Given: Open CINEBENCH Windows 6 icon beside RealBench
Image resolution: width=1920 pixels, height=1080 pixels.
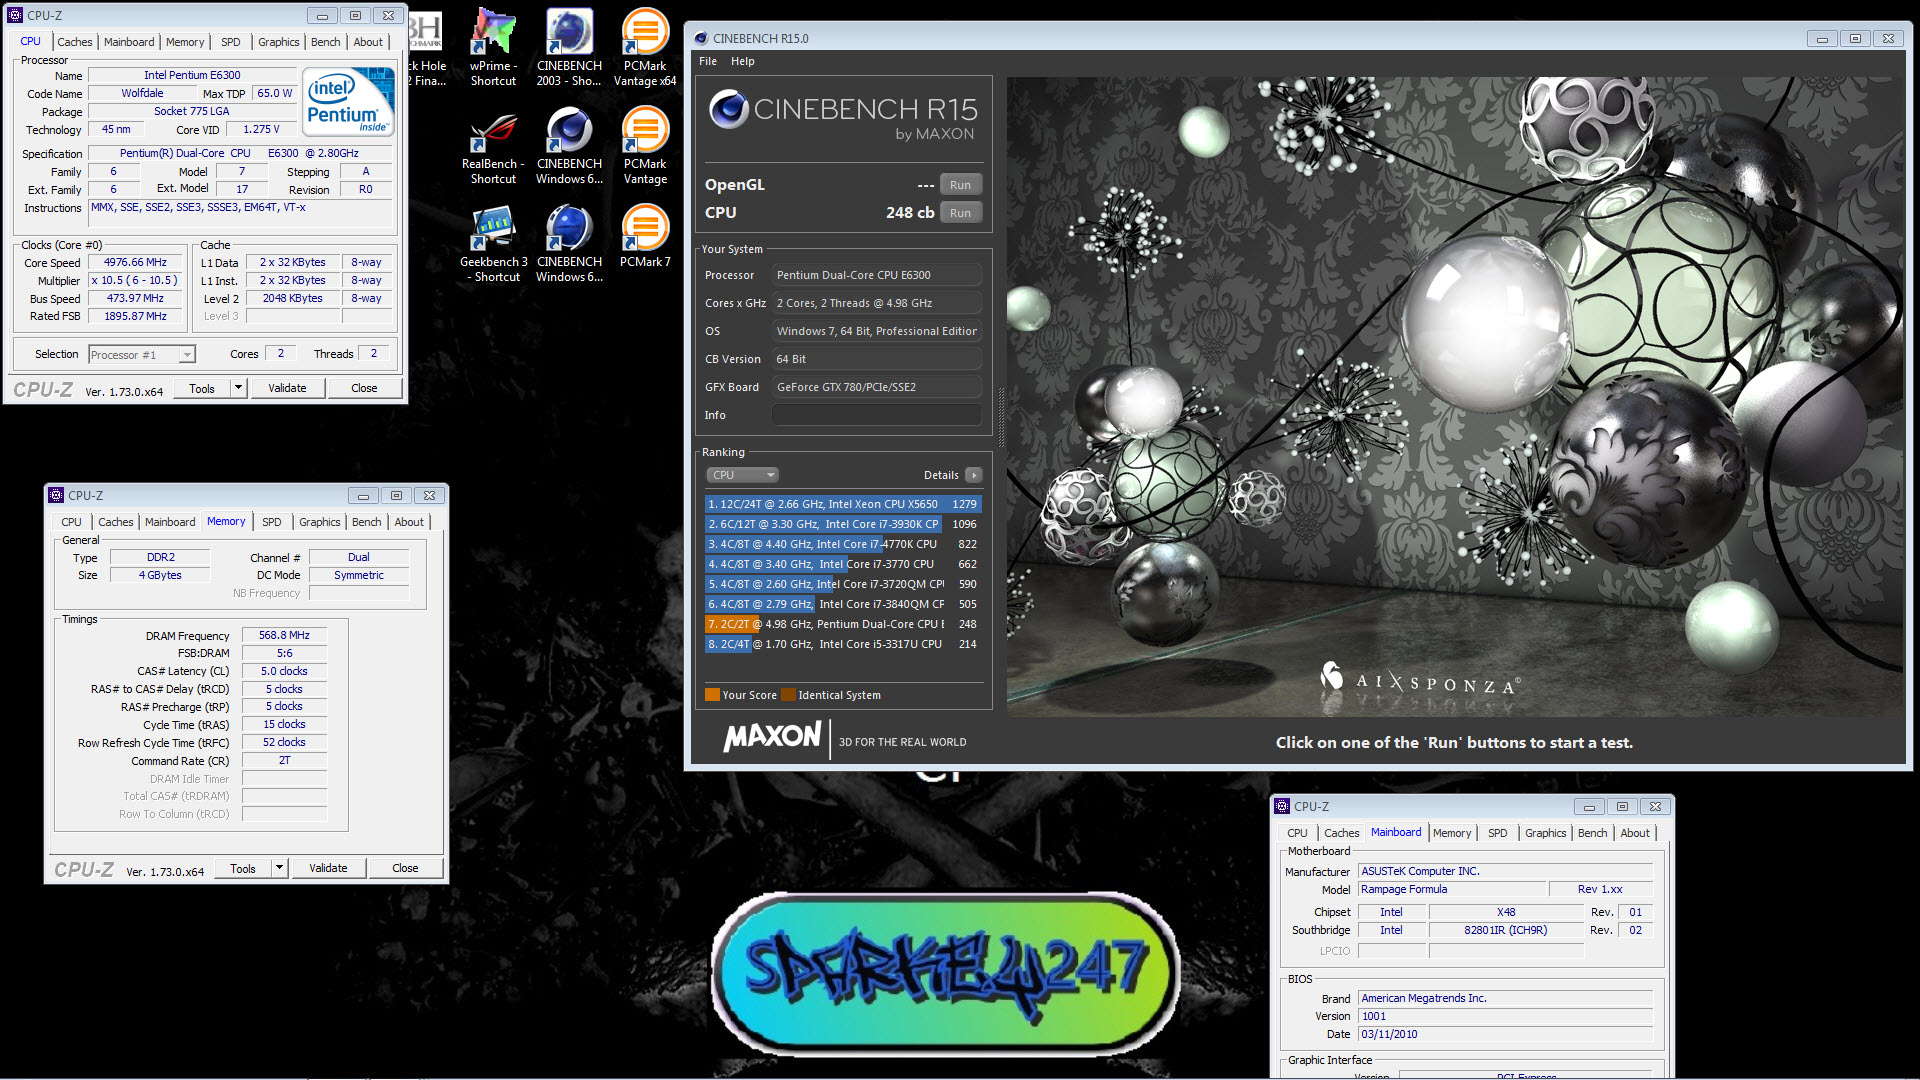Looking at the screenshot, I should (x=569, y=147).
